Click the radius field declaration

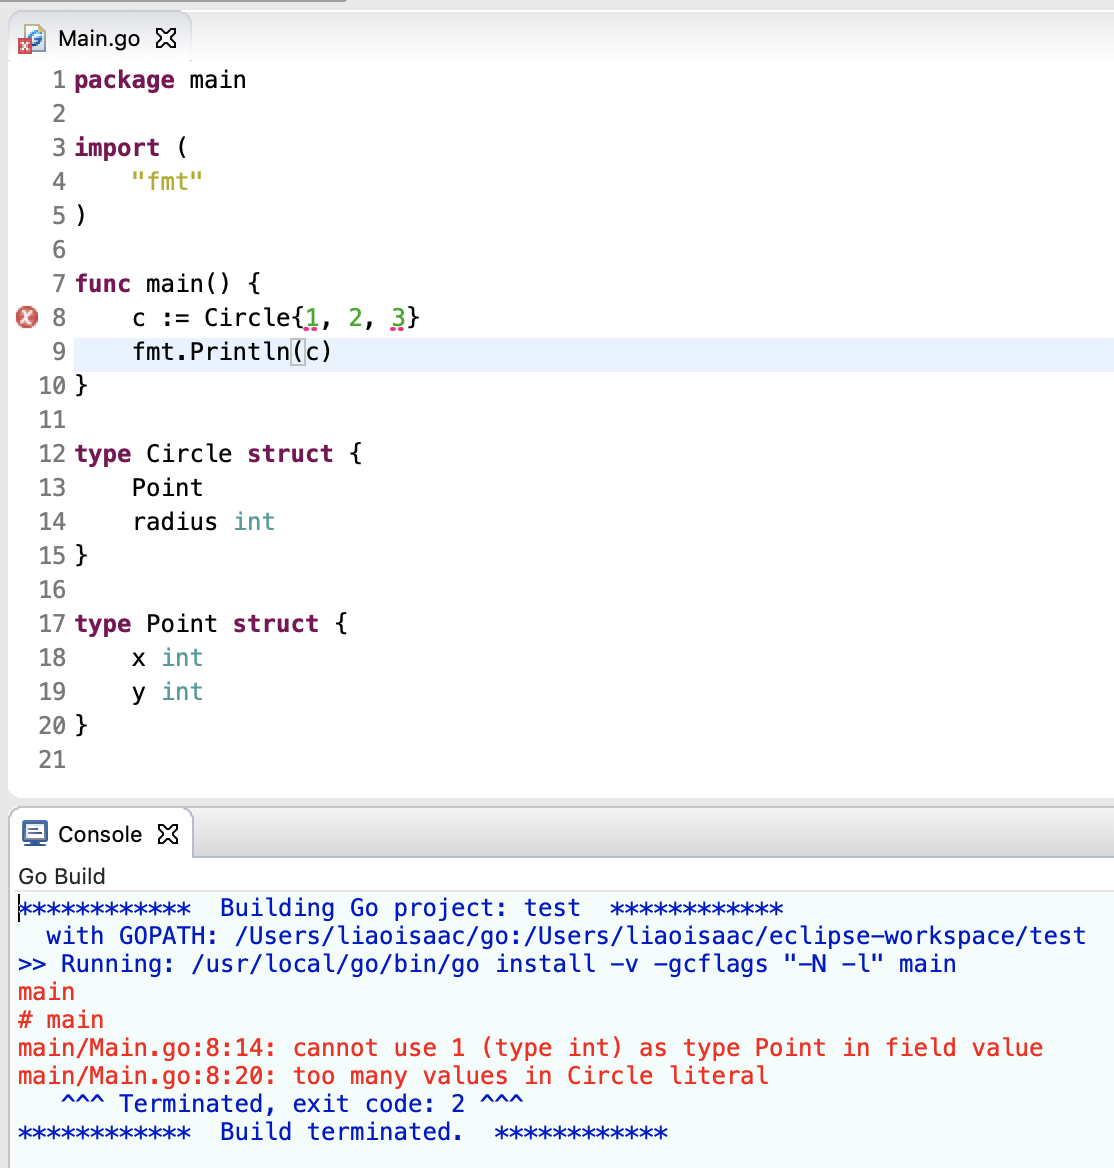tap(175, 522)
